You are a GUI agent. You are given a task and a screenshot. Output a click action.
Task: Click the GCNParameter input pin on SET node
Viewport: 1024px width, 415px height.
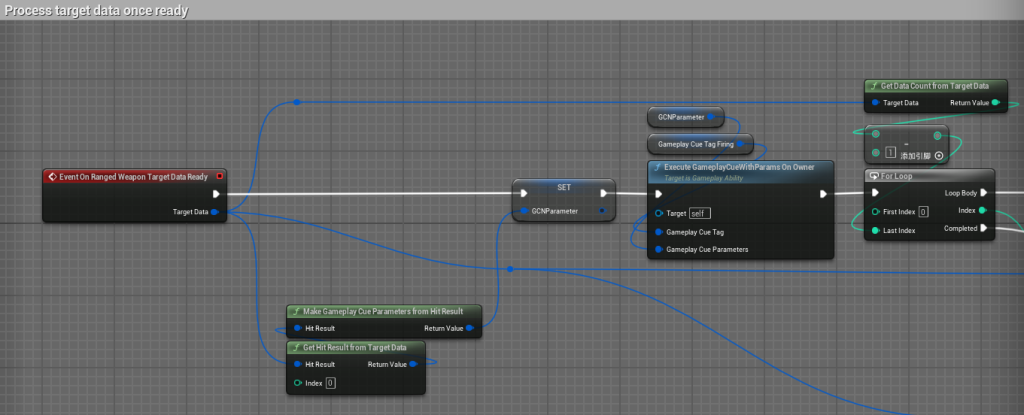(x=523, y=212)
